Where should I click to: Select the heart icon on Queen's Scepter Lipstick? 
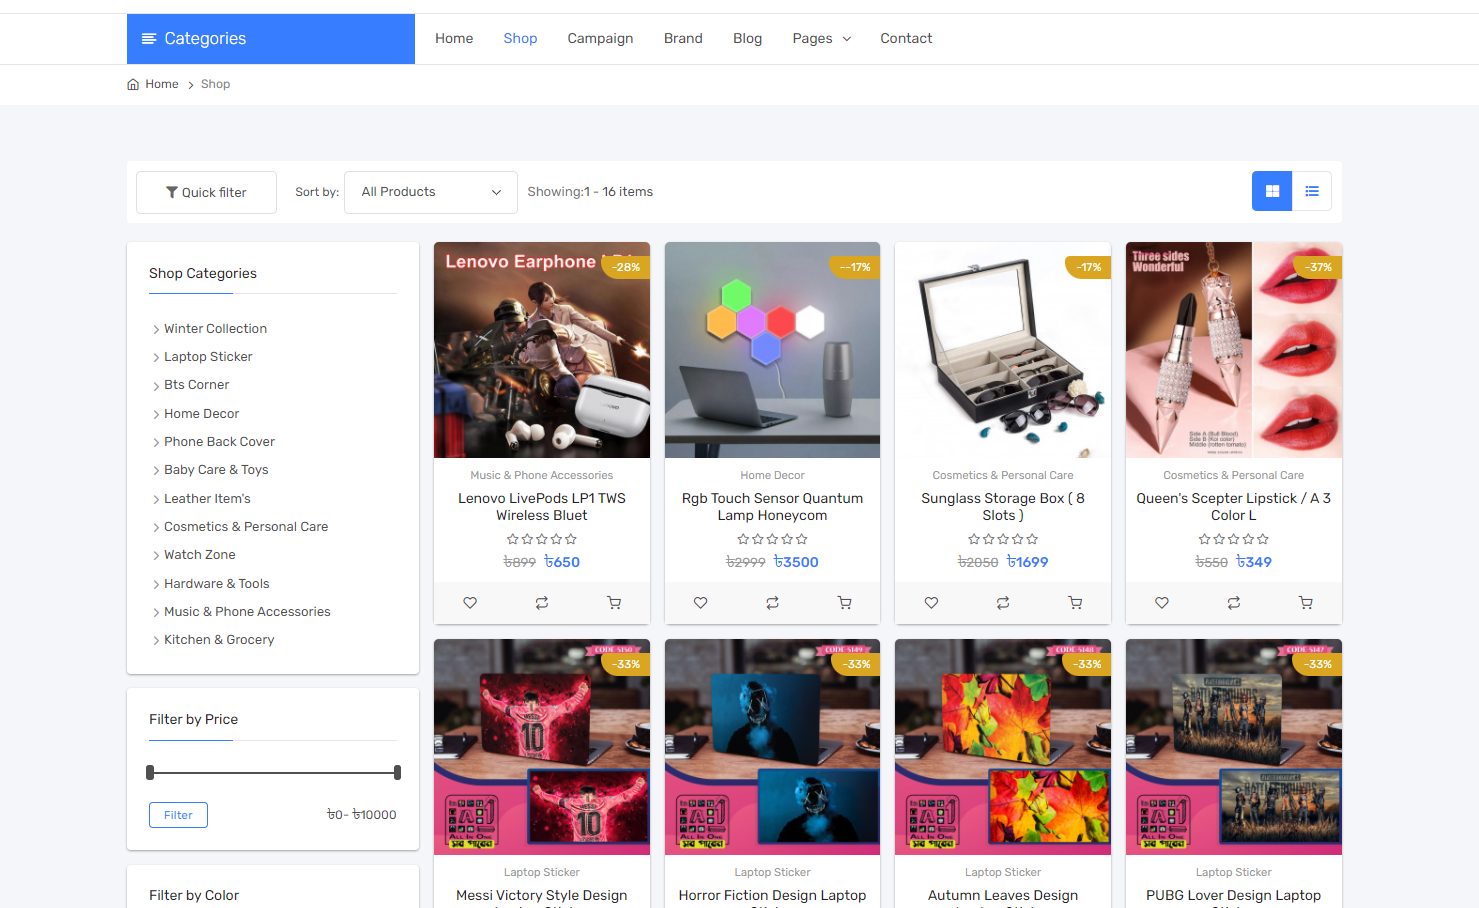1161,602
